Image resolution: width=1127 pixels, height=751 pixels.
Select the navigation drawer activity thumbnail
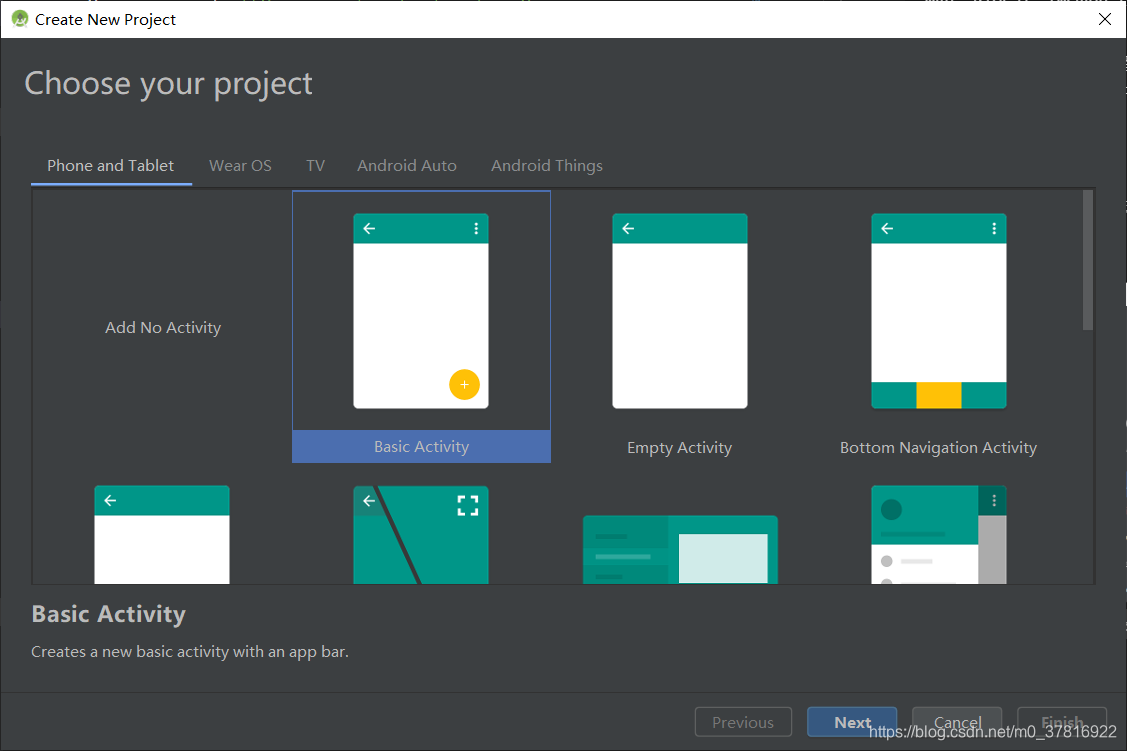pos(939,535)
